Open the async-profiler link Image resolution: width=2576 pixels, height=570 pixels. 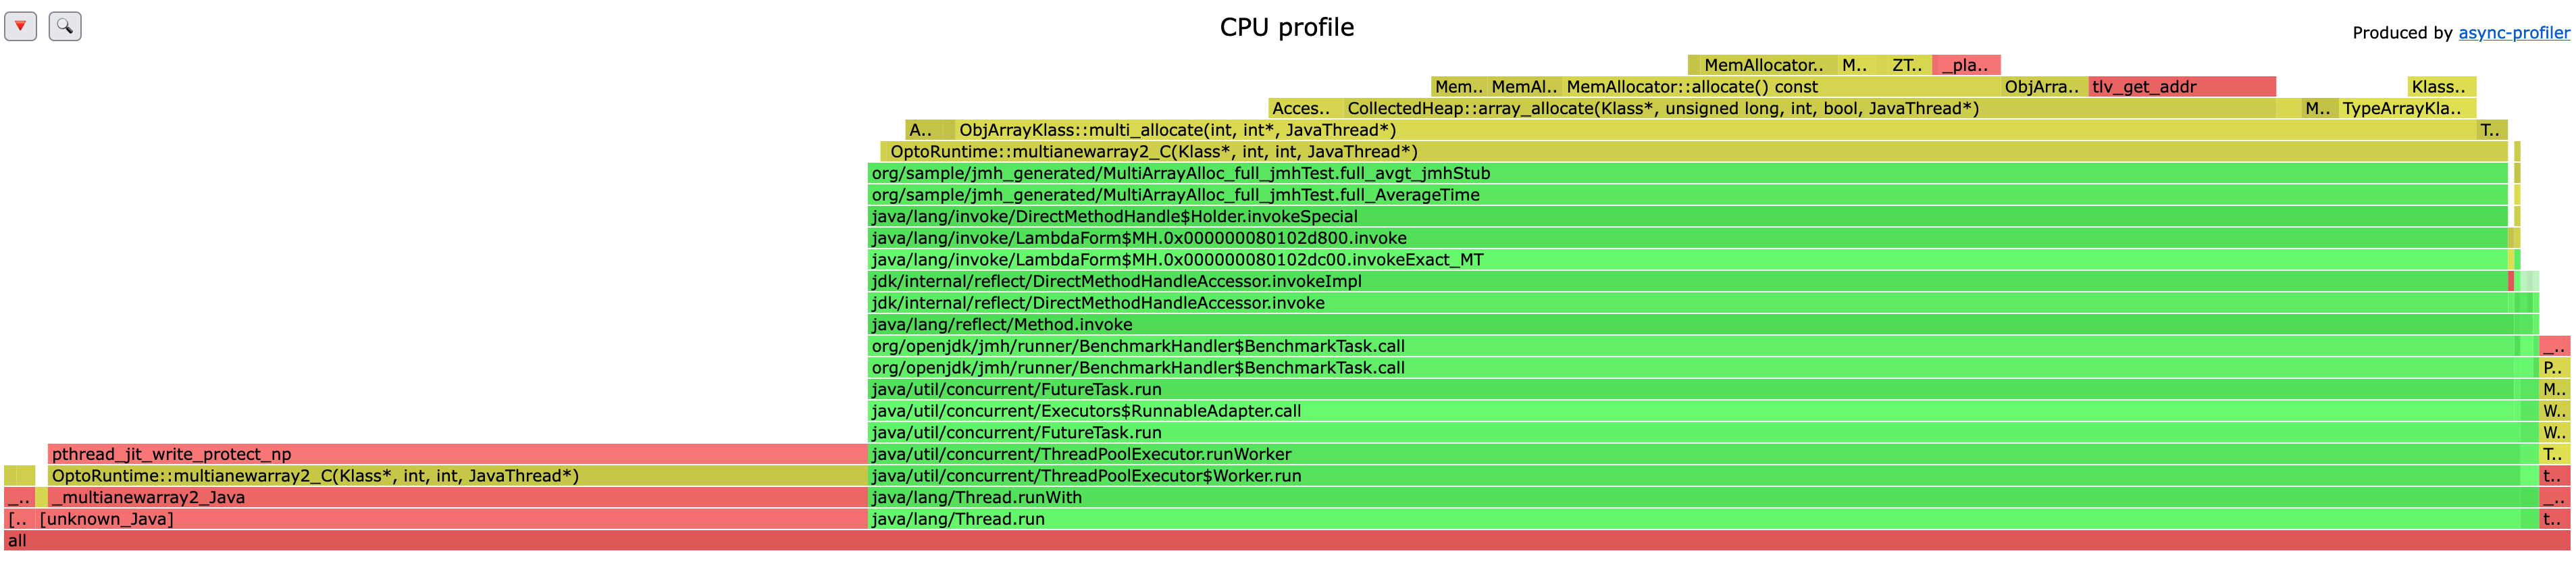2513,33
